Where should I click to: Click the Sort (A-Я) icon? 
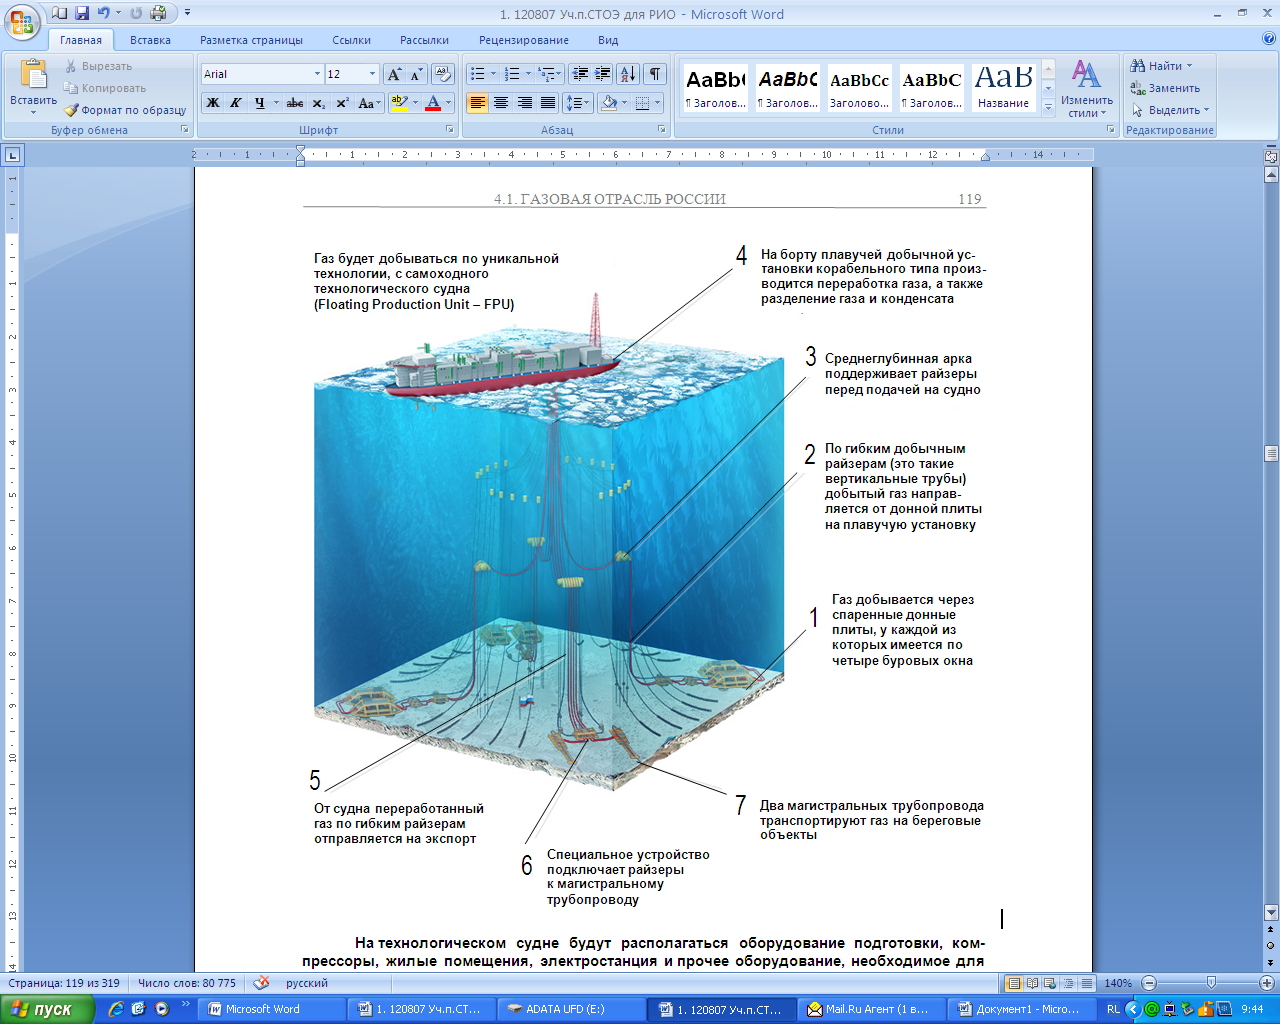click(x=627, y=74)
